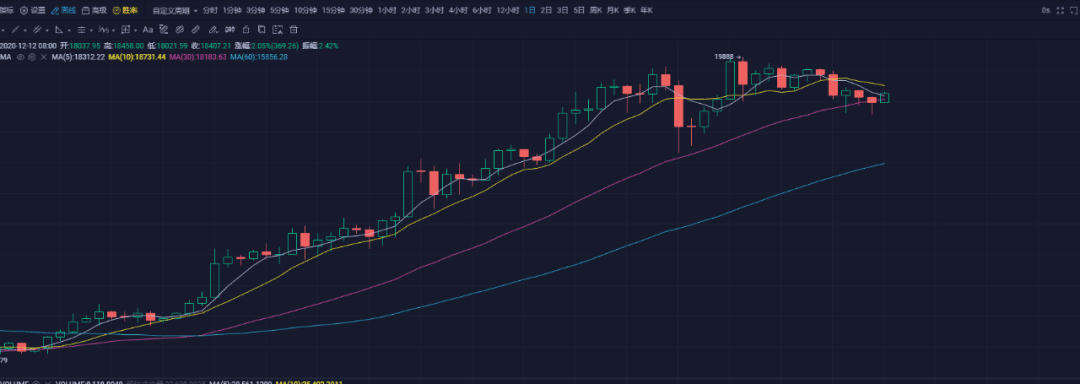
Task: Toggle the lock drawings icon
Action: (246, 30)
